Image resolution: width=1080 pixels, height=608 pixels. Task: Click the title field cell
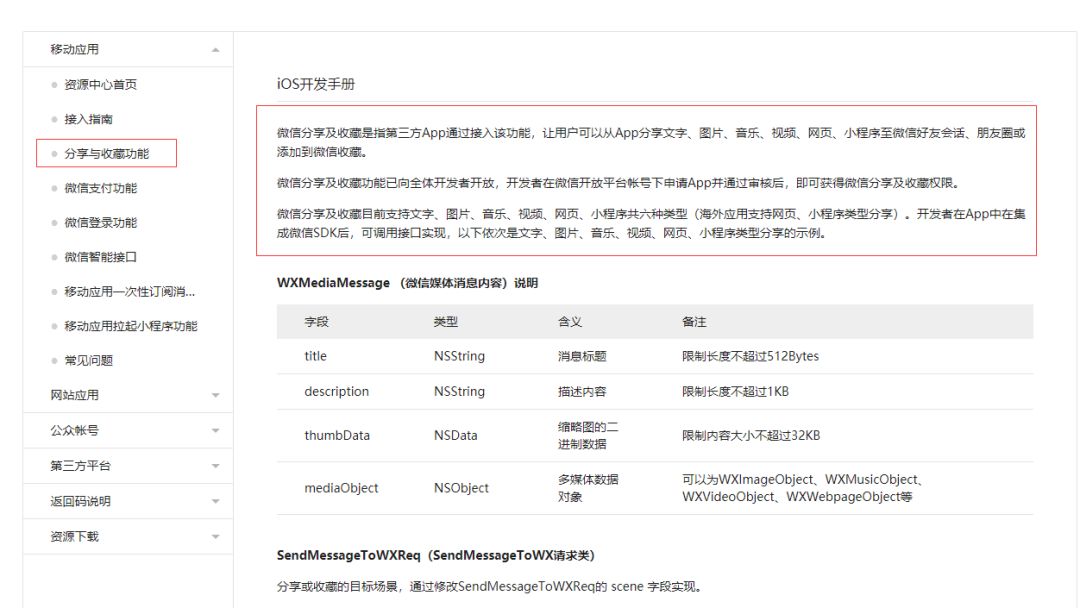pyautogui.click(x=315, y=356)
